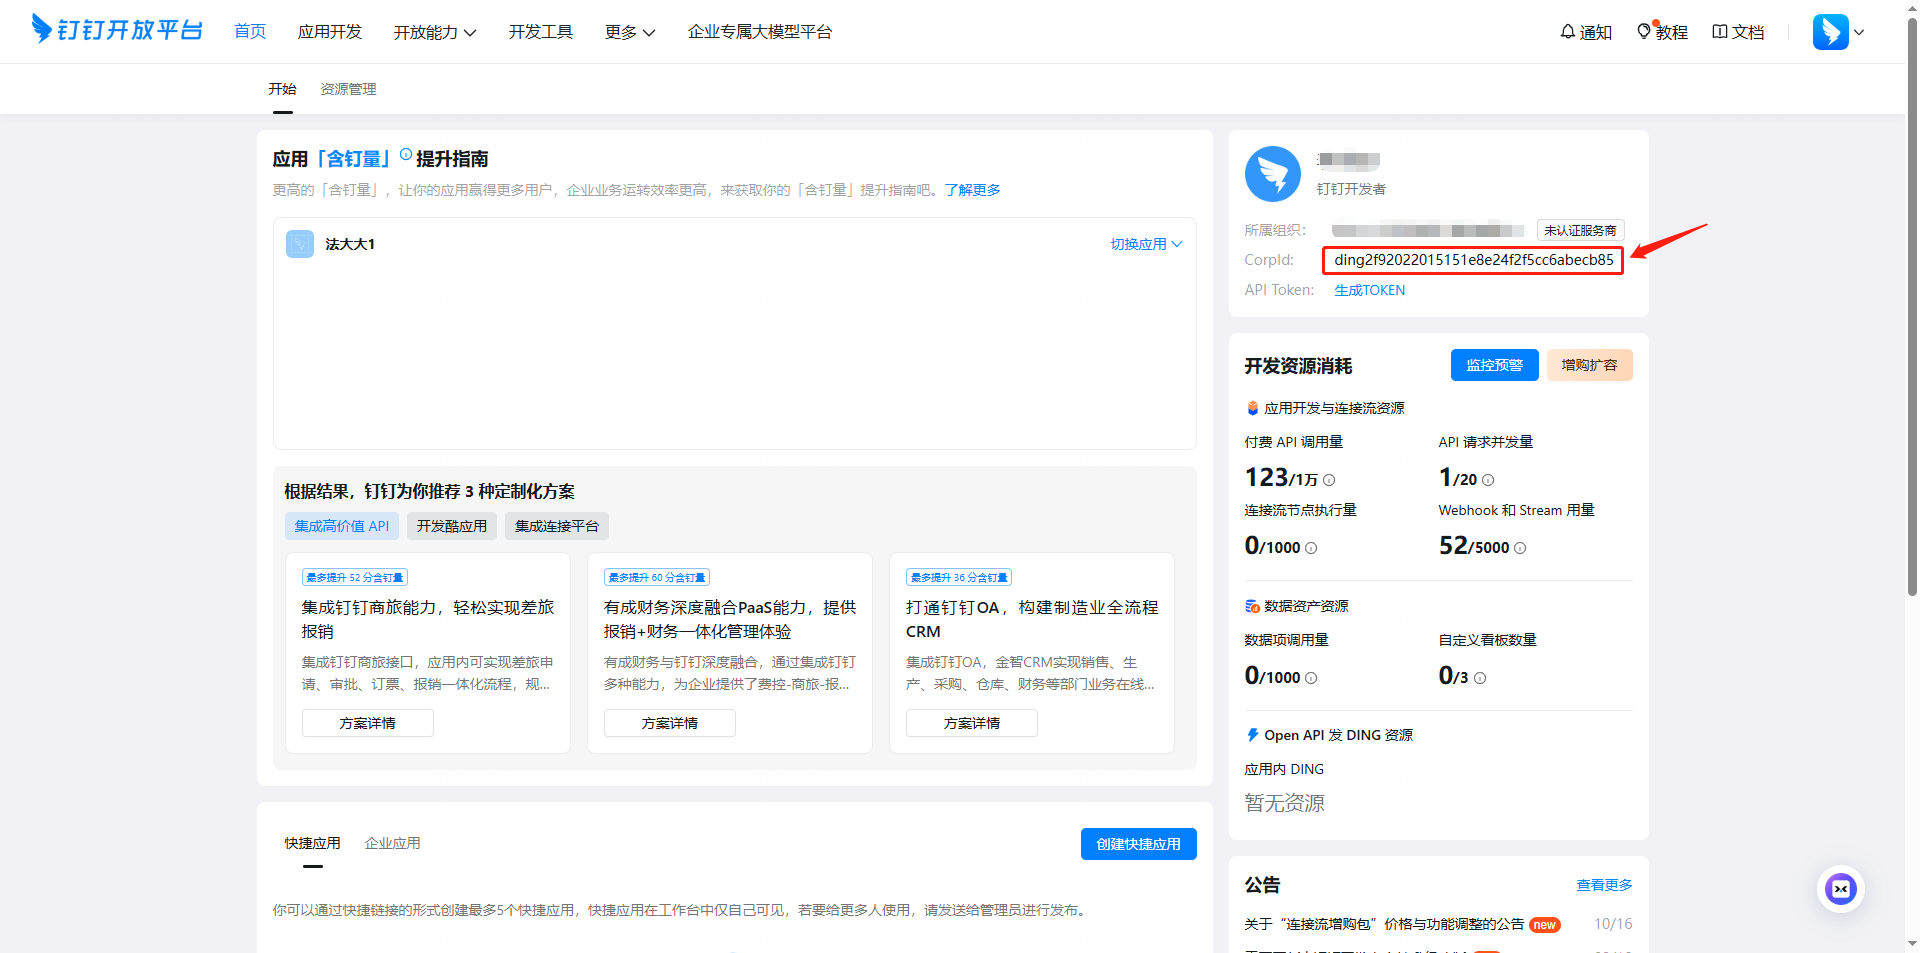This screenshot has height=953, width=1920.
Task: Click the 监控预警 button
Action: (1495, 365)
